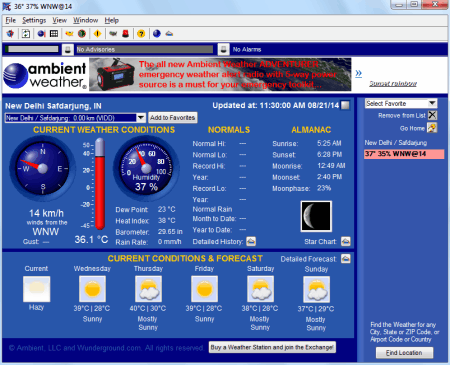The image size is (450, 365).
Task: Expand the New Delhi / Safdarjung station dropdown
Action: pyautogui.click(x=141, y=118)
